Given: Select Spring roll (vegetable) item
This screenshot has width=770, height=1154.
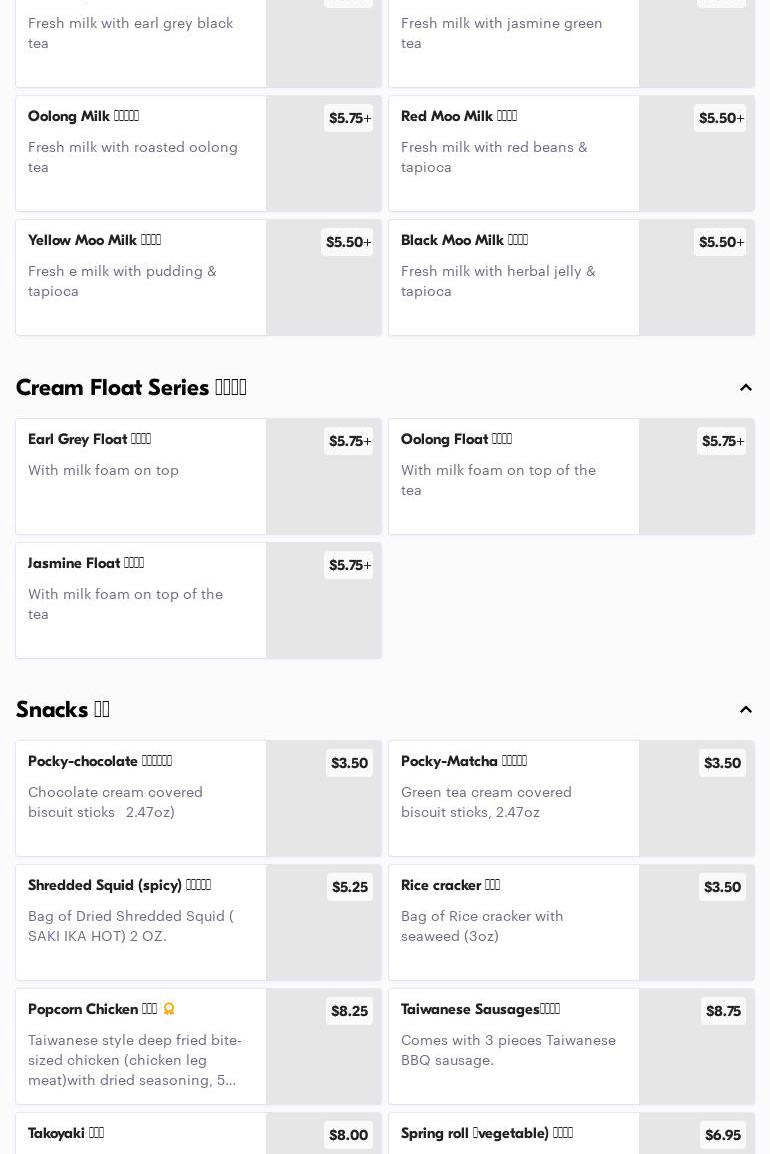Looking at the screenshot, I should coord(514,1135).
